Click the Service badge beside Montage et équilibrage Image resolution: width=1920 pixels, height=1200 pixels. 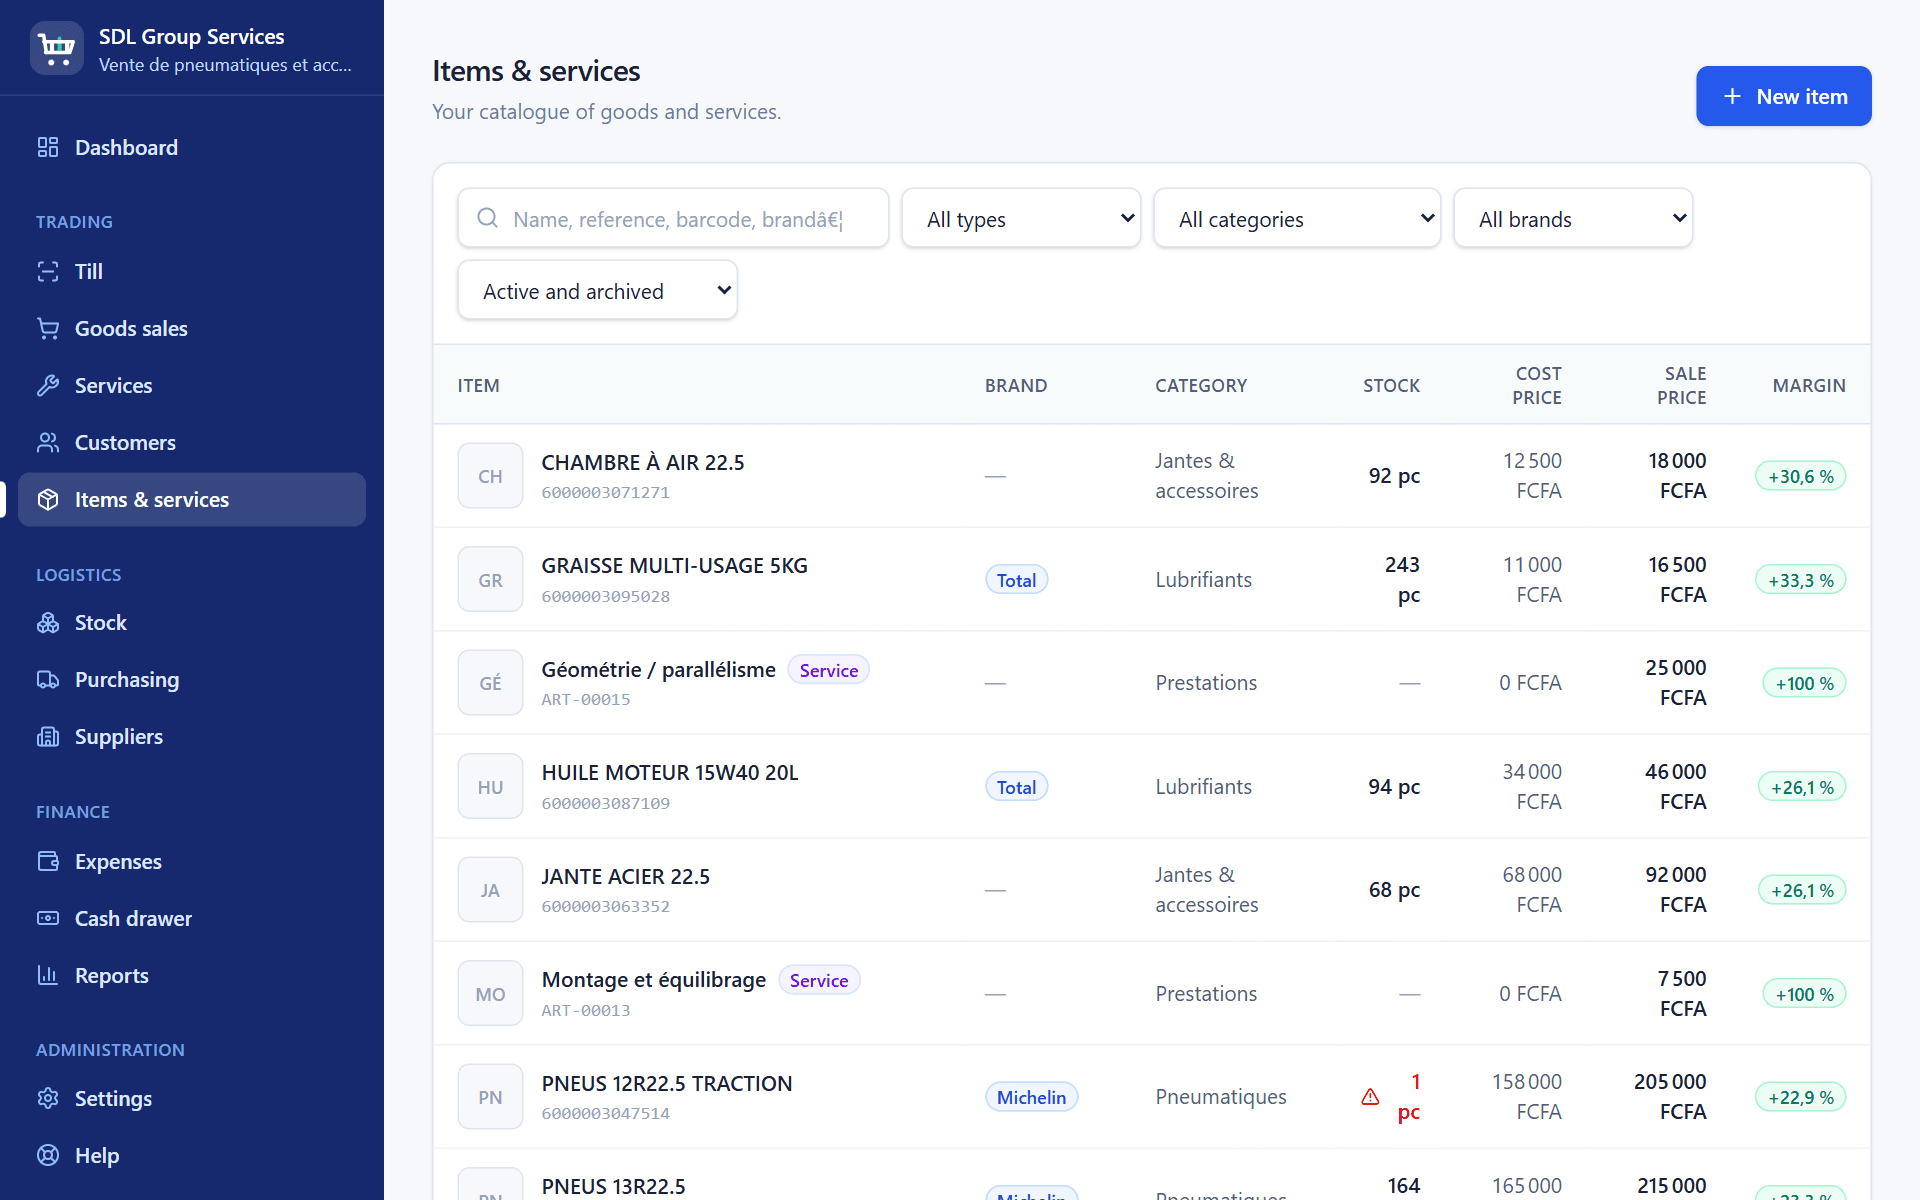click(819, 980)
